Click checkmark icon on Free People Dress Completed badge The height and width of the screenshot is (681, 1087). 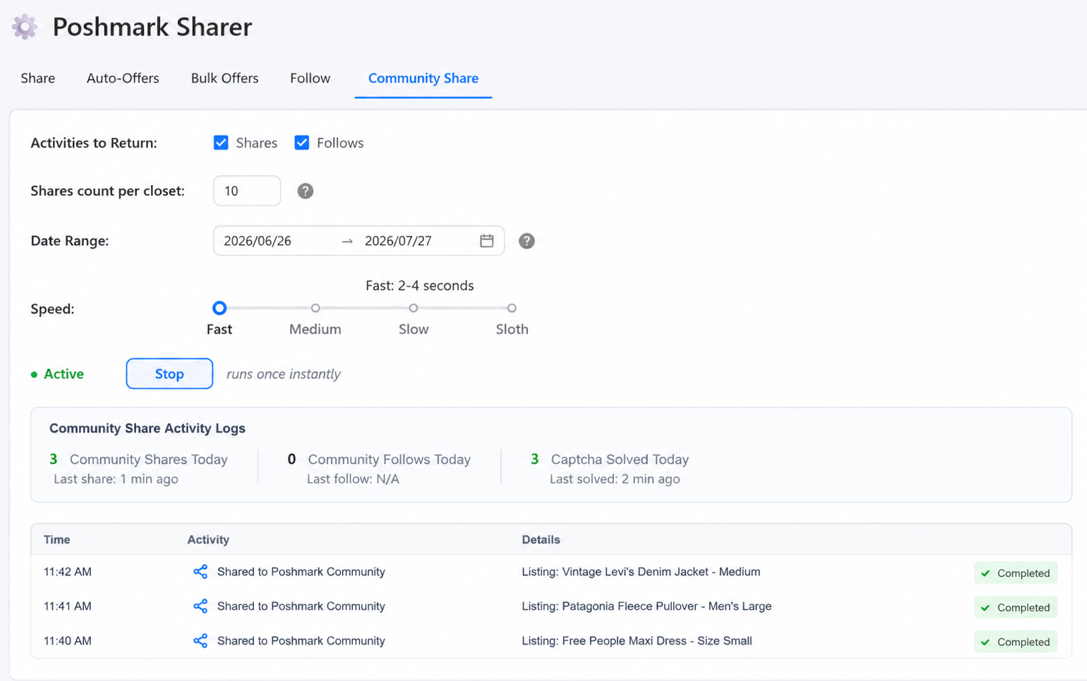[x=985, y=642]
